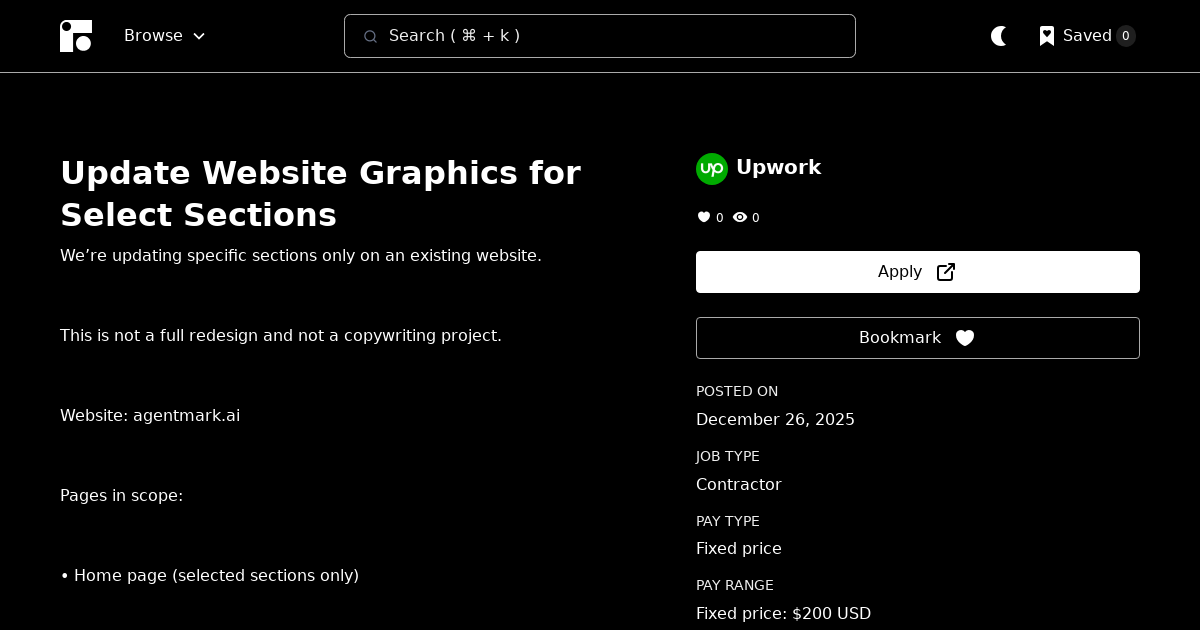This screenshot has height=630, width=1200.
Task: Toggle dark mode with the moon icon
Action: (x=999, y=36)
